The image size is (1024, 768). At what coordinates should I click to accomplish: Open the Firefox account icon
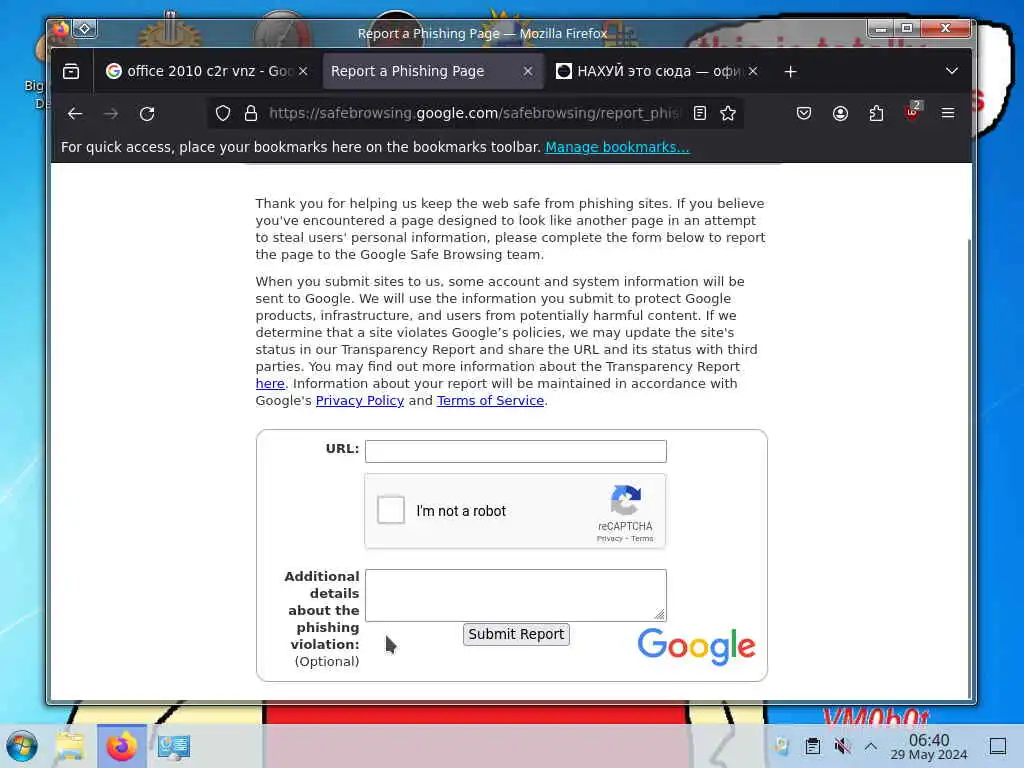coord(840,114)
